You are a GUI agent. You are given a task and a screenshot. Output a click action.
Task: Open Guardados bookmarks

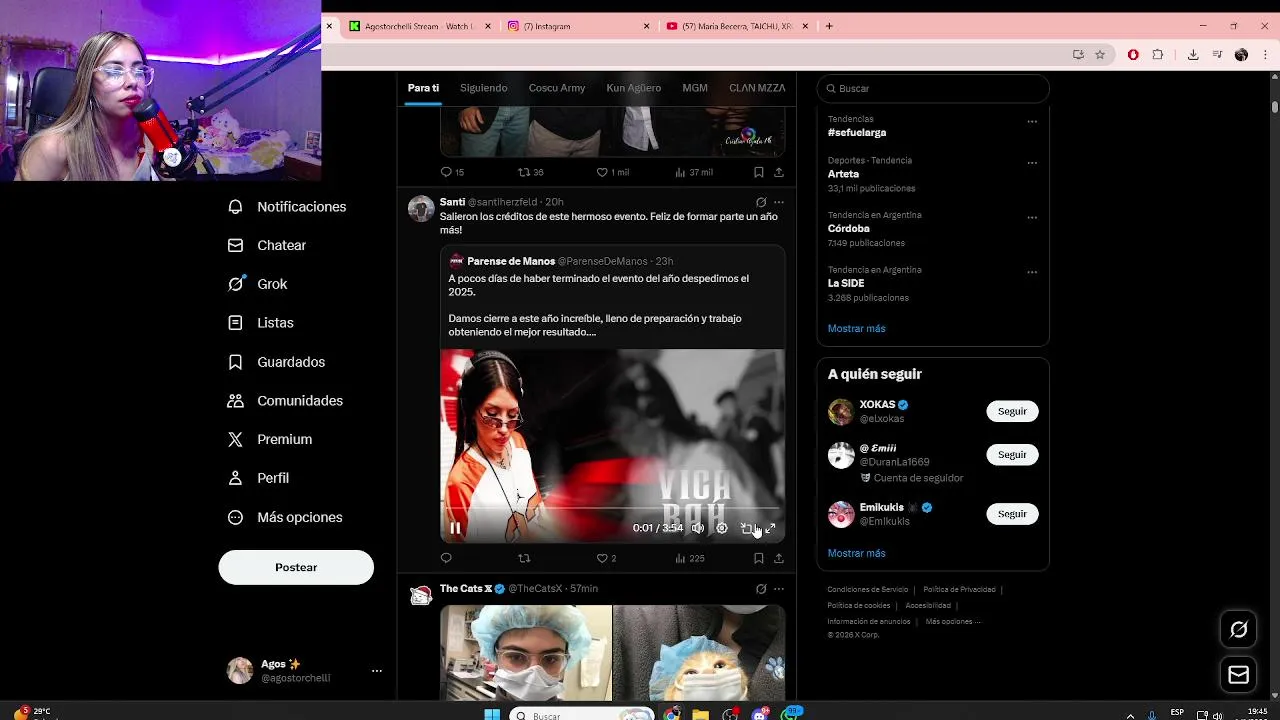(x=276, y=362)
